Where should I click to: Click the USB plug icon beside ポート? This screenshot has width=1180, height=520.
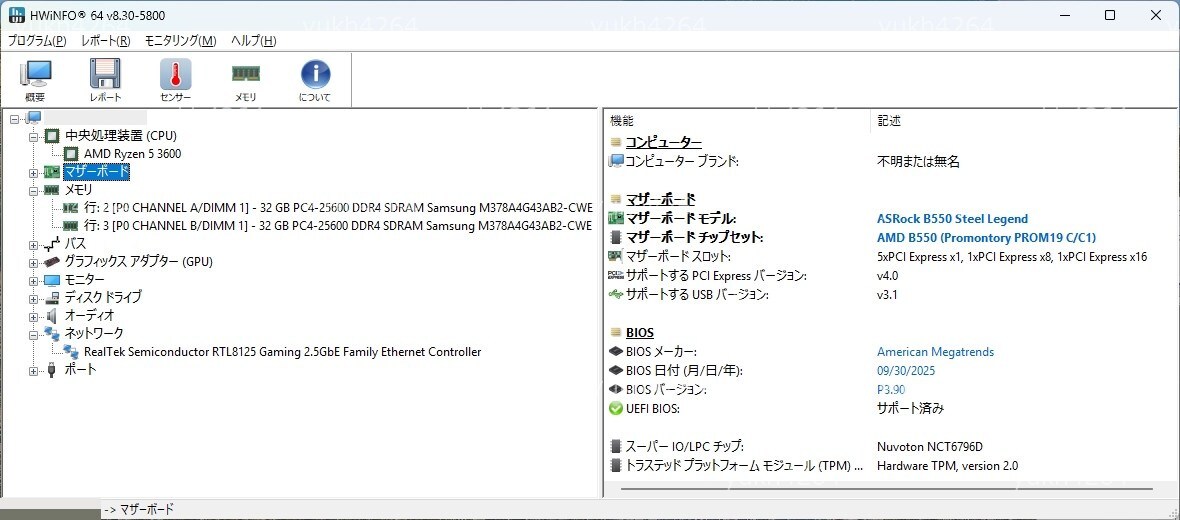[x=52, y=369]
